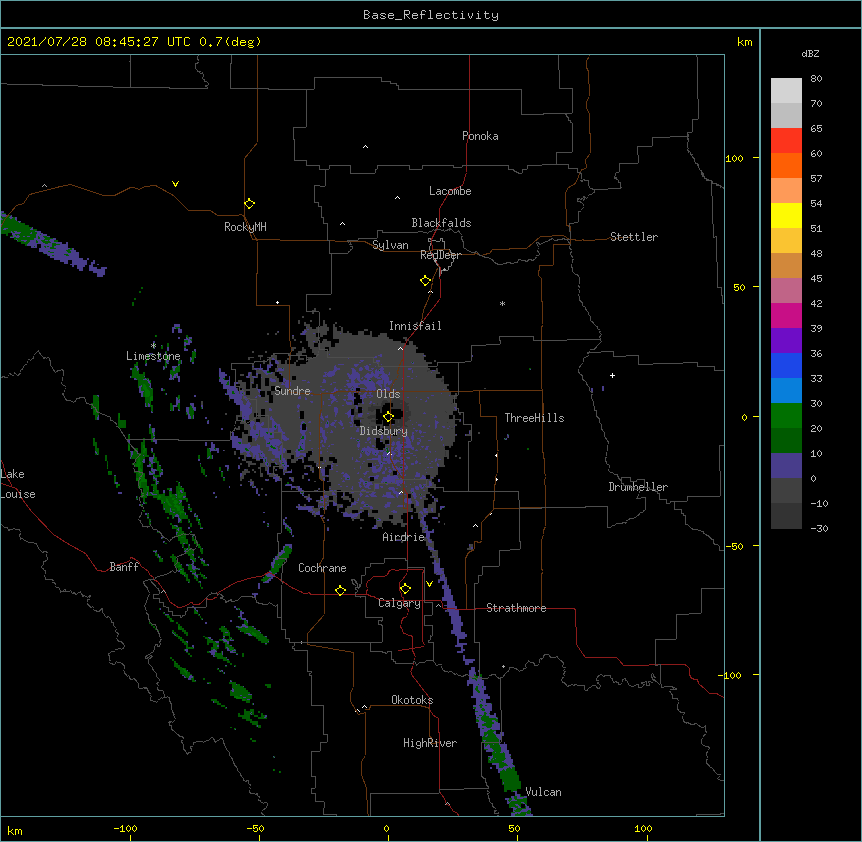This screenshot has height=842, width=862.
Task: Click the 50 tick on the right axis
Action: [x=739, y=287]
